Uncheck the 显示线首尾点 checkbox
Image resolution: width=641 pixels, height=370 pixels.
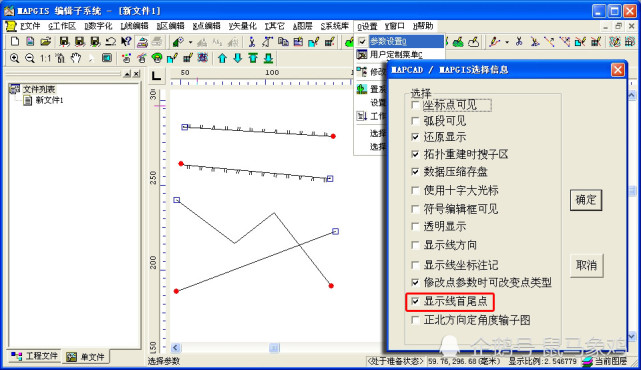tap(415, 301)
